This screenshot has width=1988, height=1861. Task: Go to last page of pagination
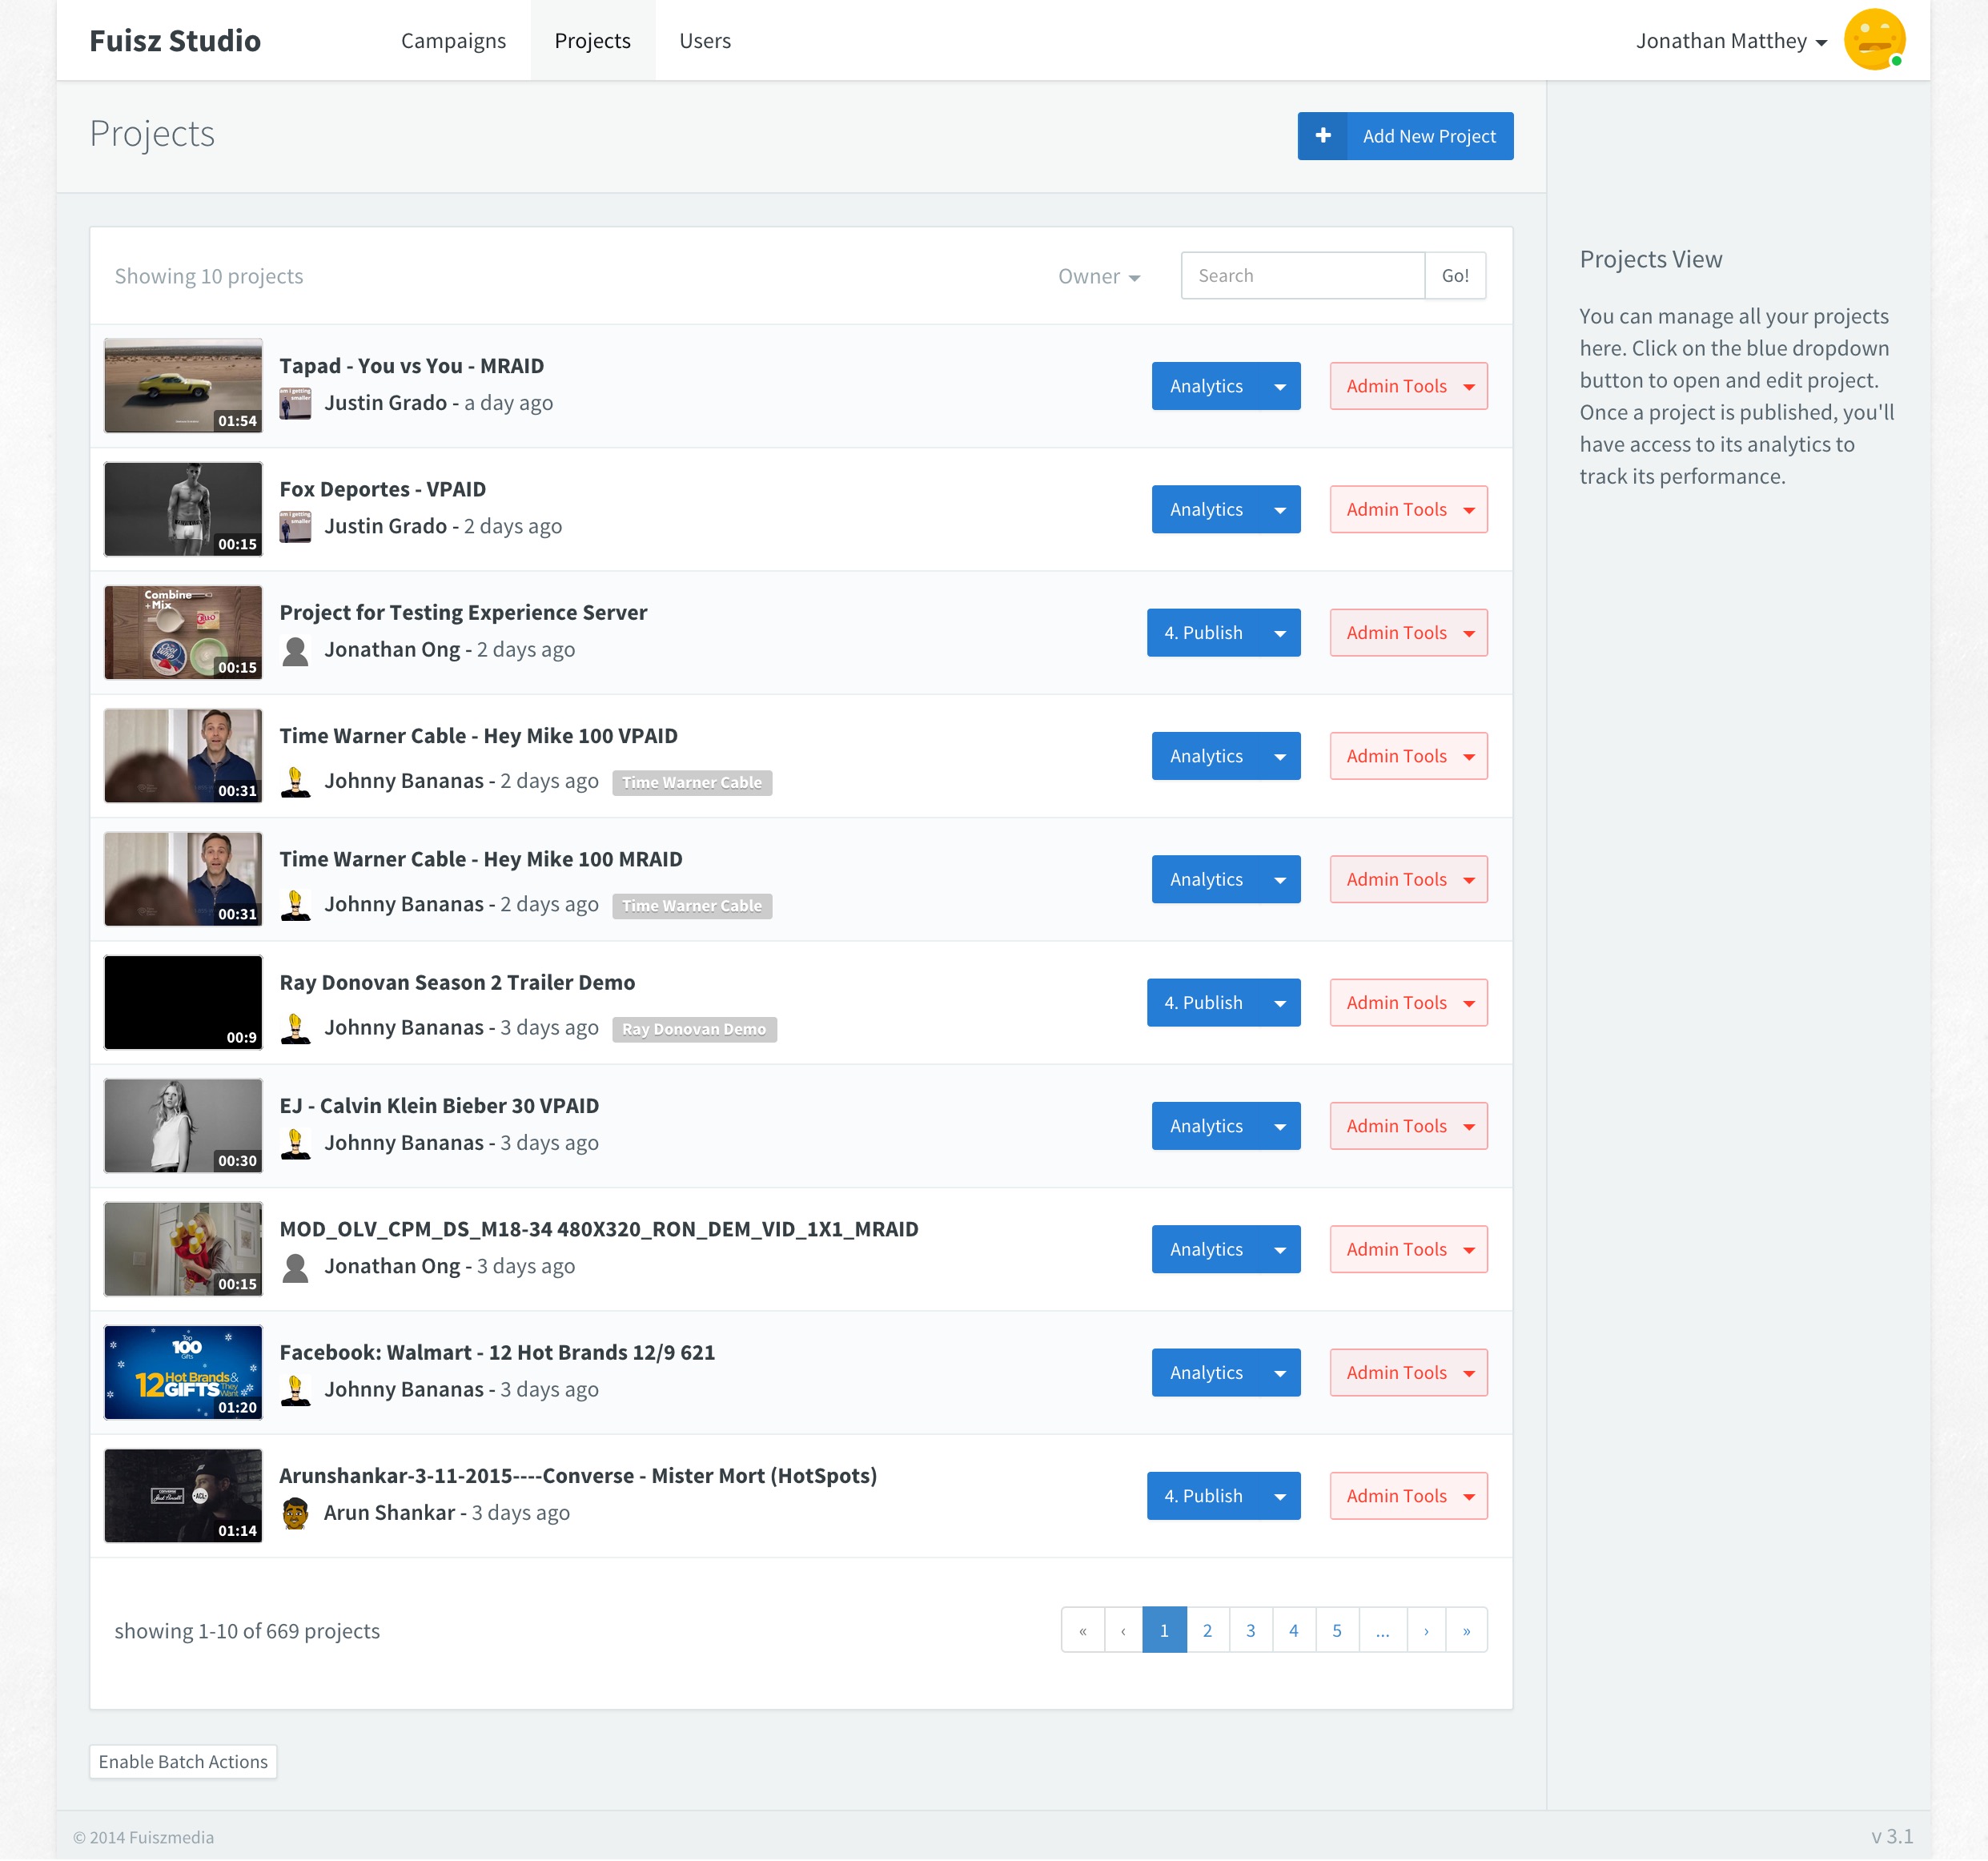(1466, 1631)
